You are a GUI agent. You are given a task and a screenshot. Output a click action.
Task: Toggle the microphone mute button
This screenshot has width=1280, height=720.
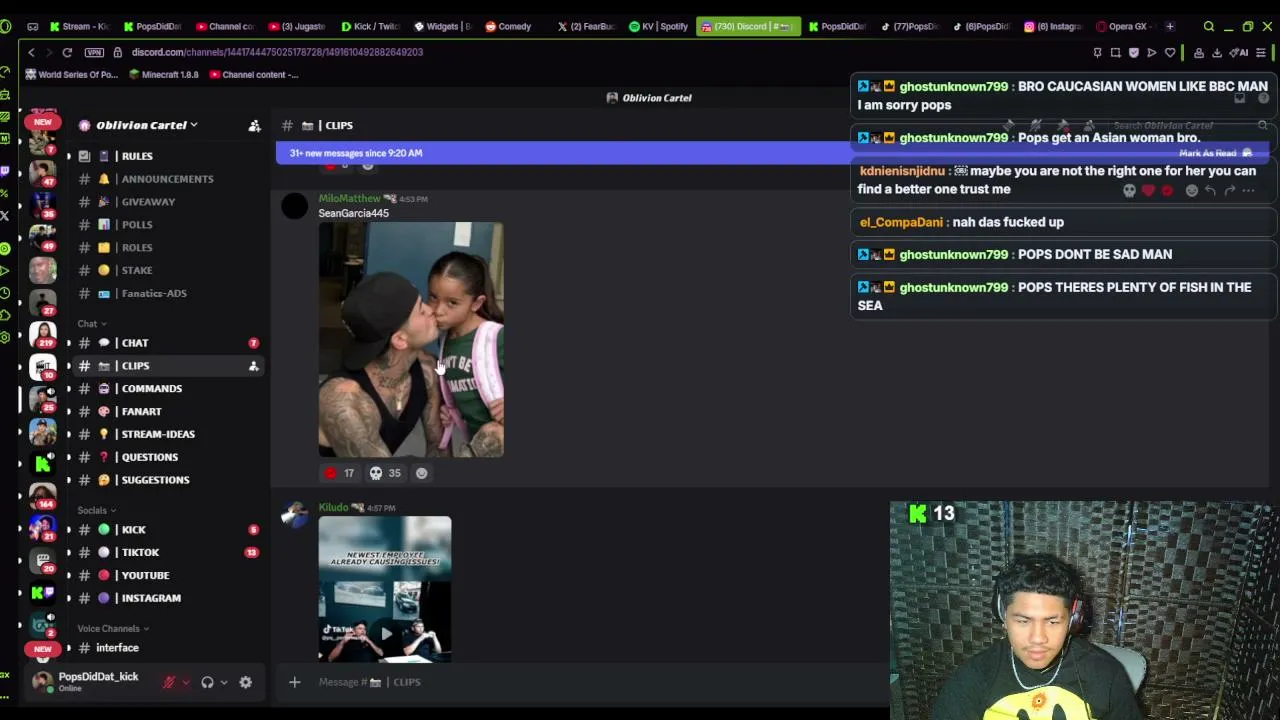click(169, 683)
